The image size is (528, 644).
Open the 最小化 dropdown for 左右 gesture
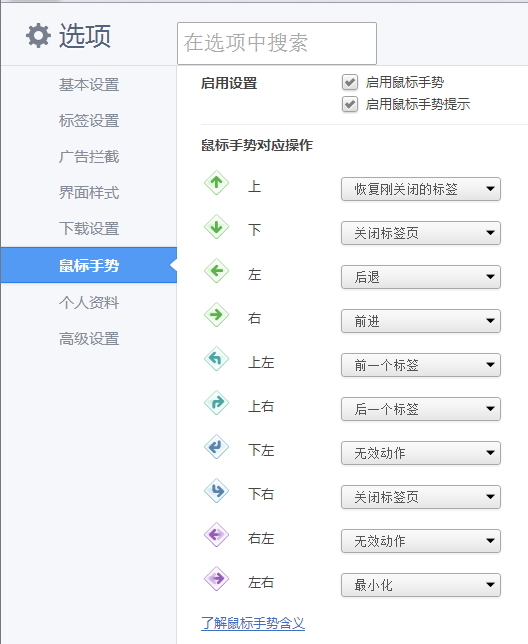421,585
